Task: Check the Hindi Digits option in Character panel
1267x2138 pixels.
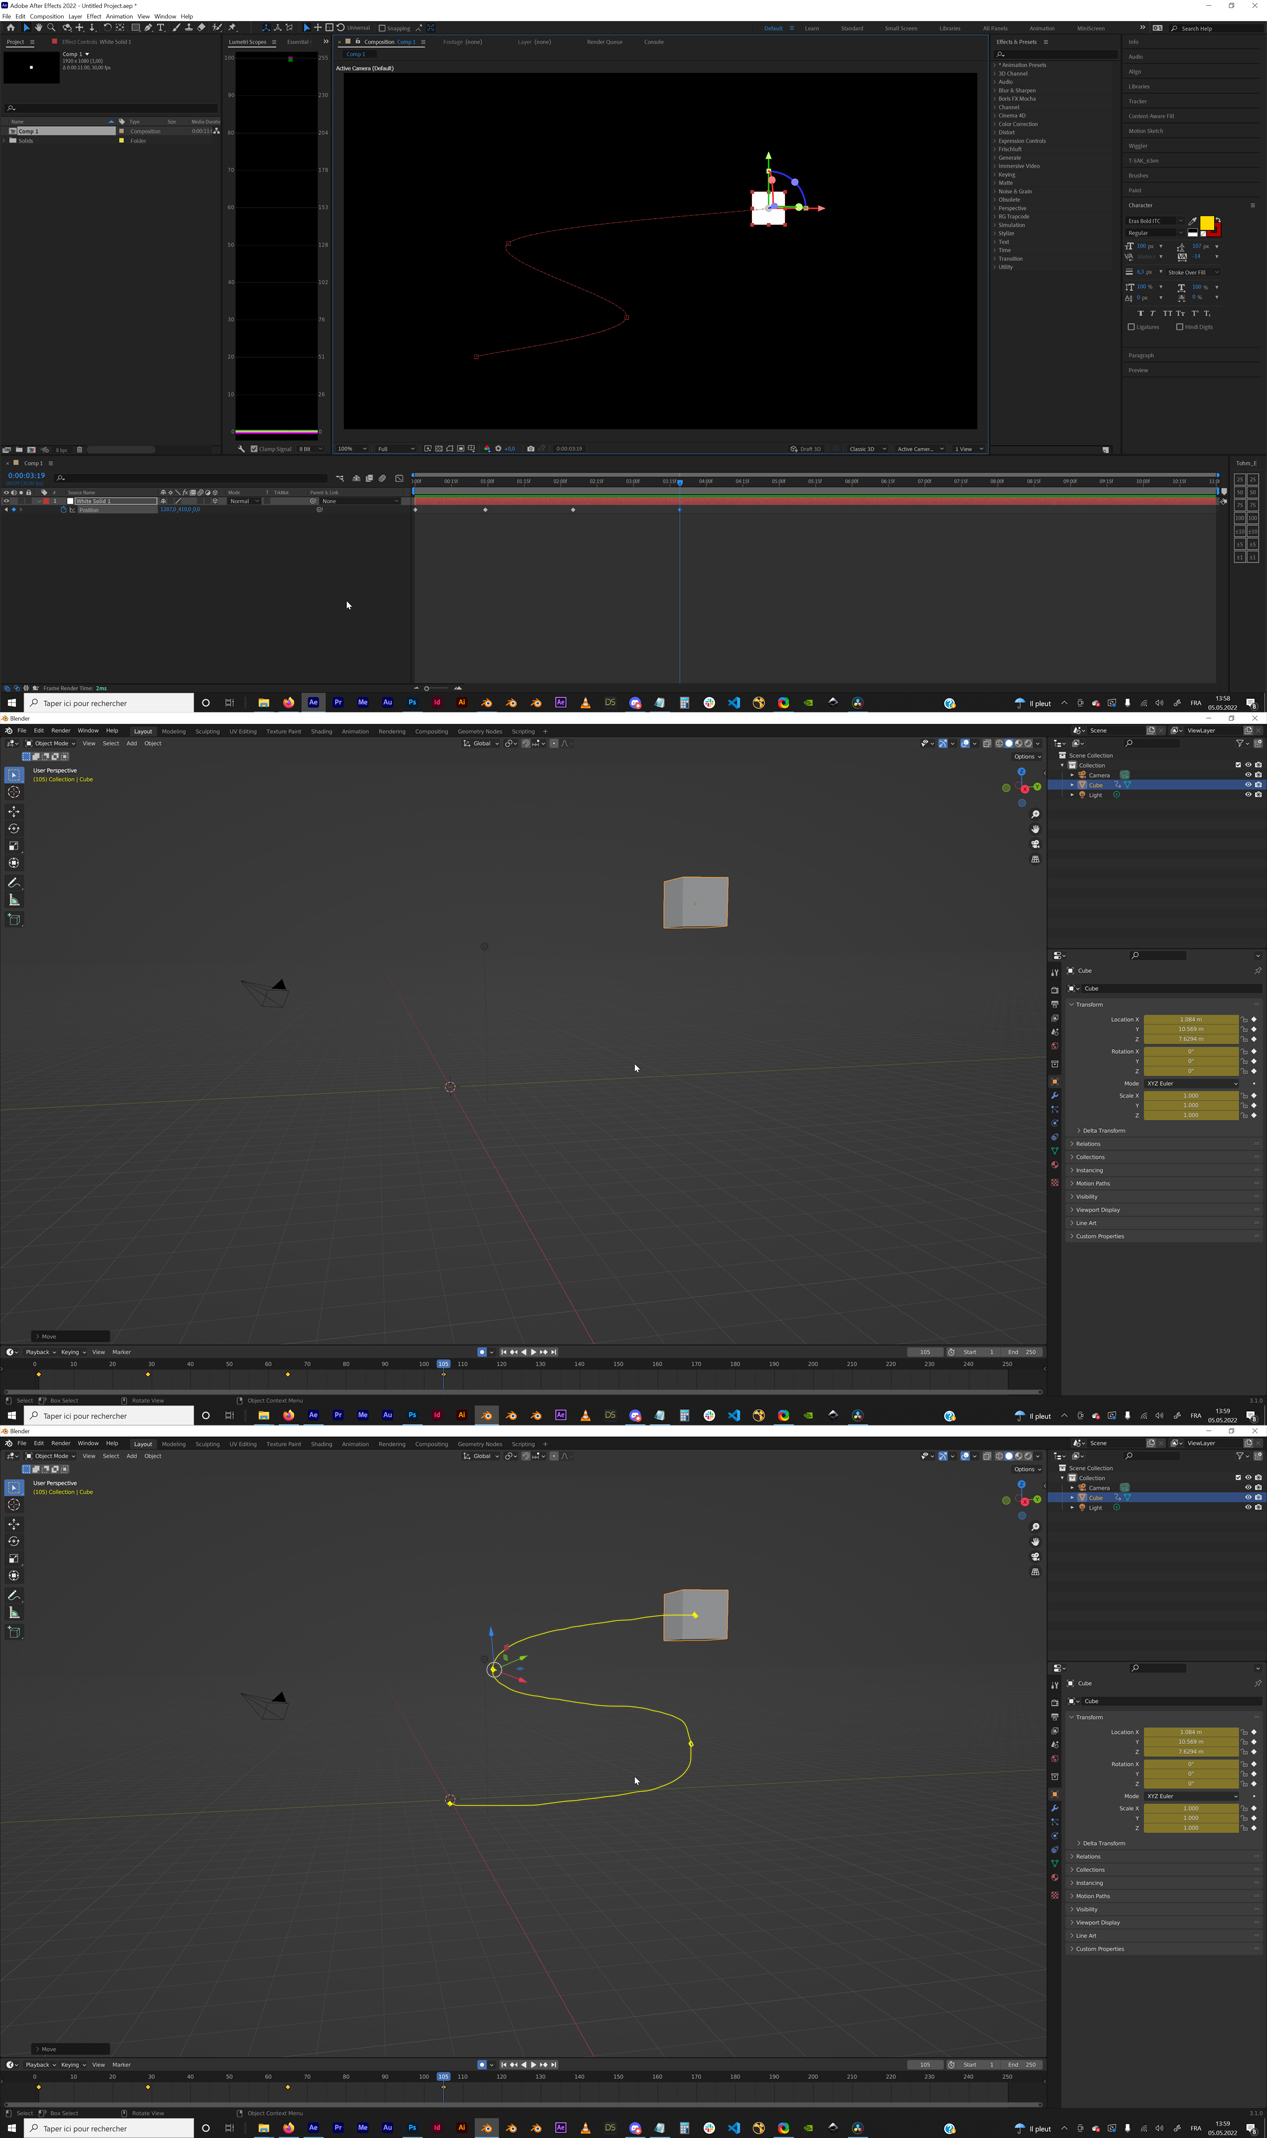Action: click(x=1179, y=327)
